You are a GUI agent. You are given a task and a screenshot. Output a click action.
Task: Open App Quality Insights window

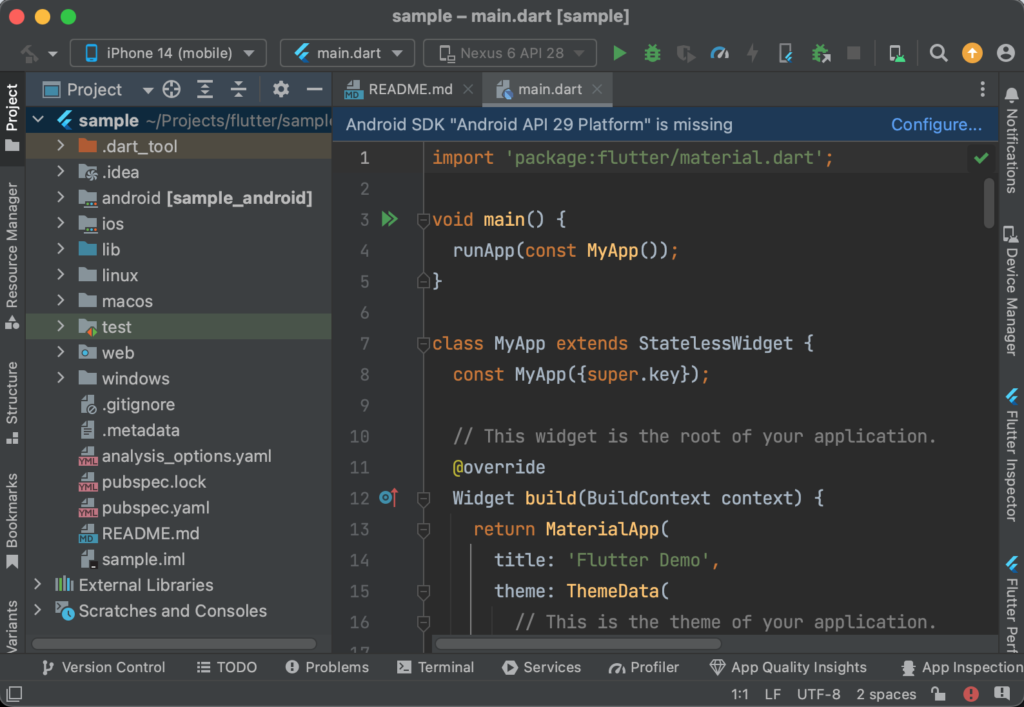click(x=788, y=667)
